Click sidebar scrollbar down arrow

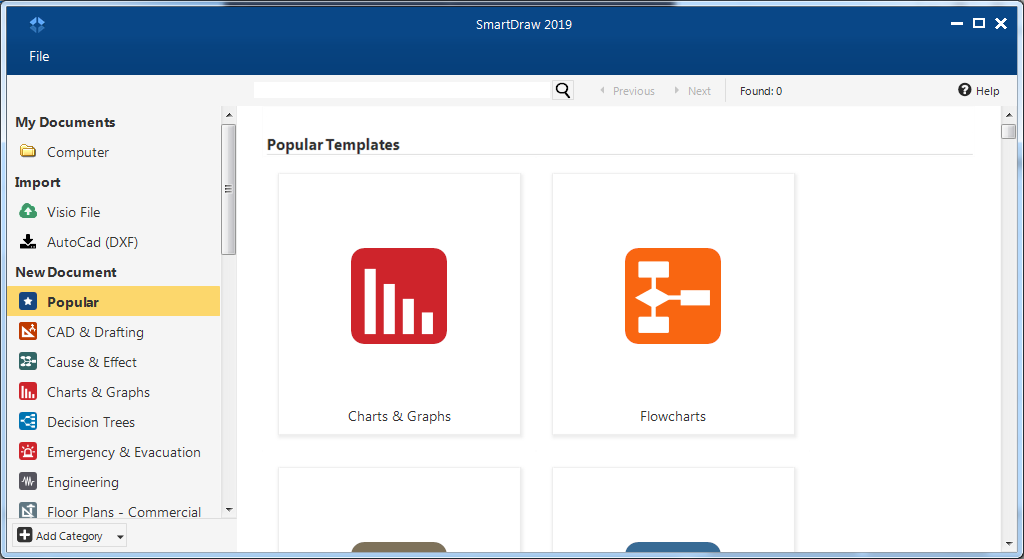(x=229, y=510)
